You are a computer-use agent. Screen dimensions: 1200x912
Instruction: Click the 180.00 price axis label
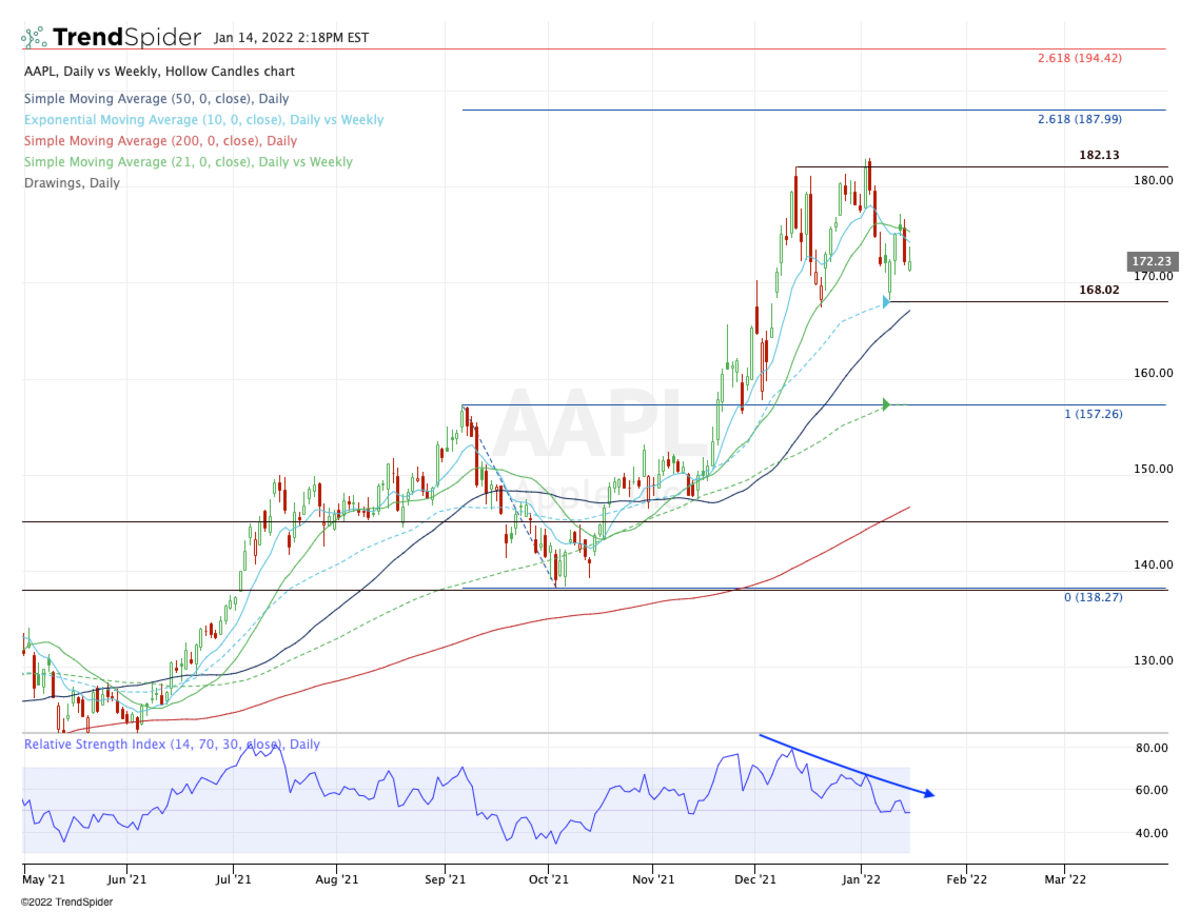pos(1151,181)
